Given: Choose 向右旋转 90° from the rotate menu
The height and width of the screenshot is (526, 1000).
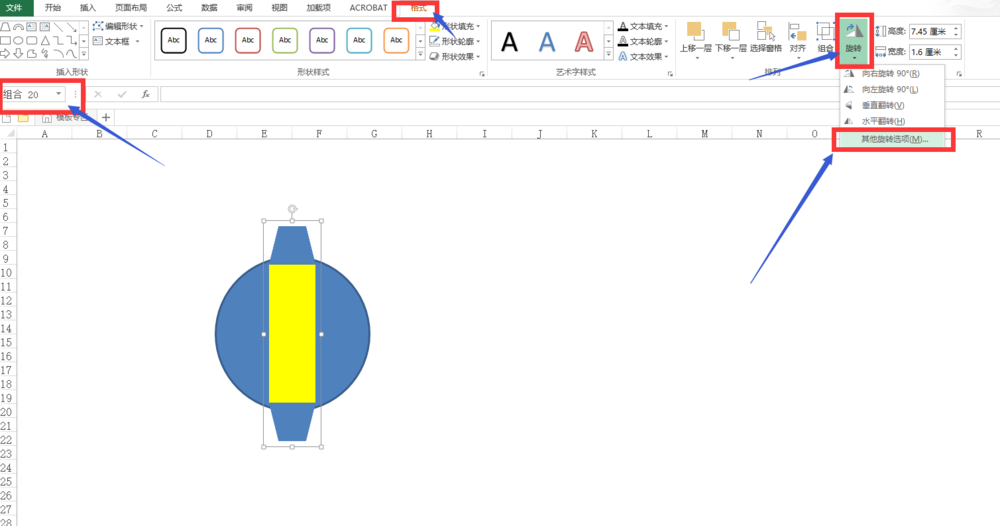Looking at the screenshot, I should point(891,74).
